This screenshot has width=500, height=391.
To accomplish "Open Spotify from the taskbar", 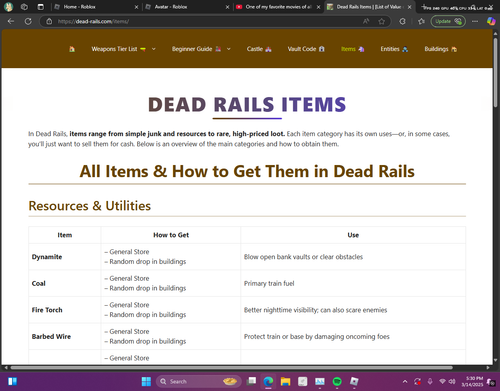I will (337, 381).
